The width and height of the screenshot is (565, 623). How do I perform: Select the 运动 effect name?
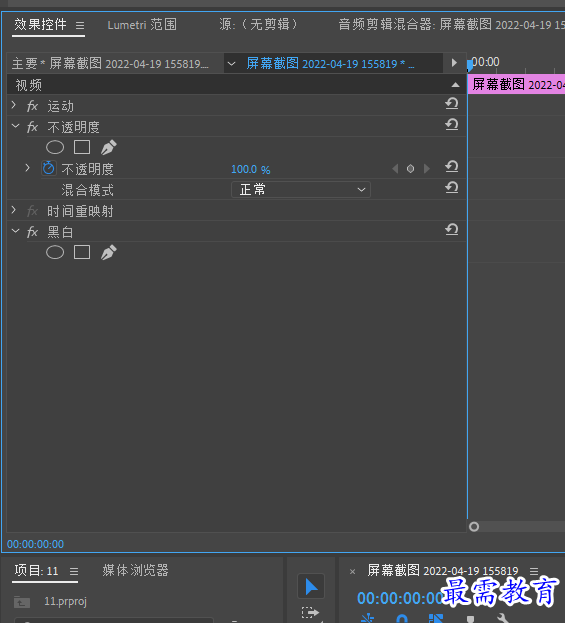[x=60, y=106]
